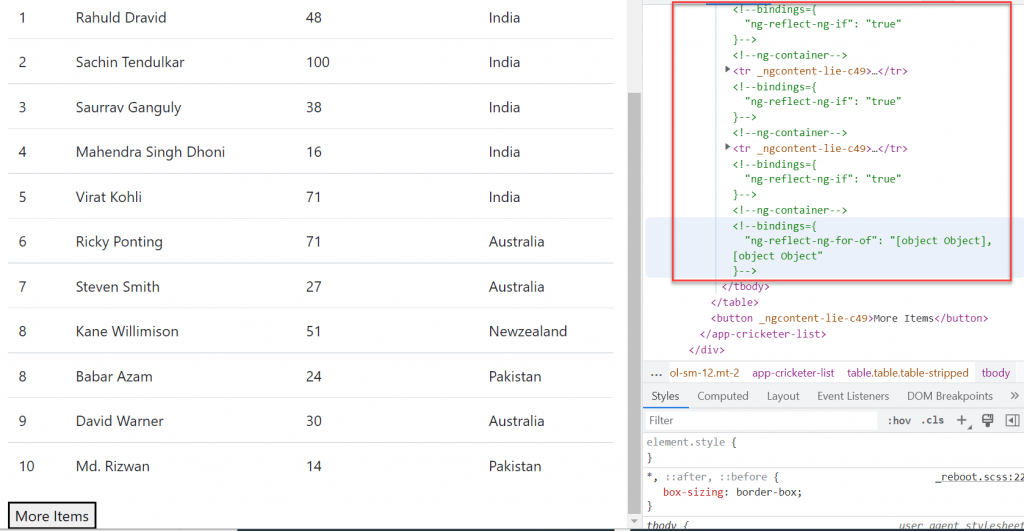Open the _reboot.scss source link
The image size is (1024, 531).
978,477
